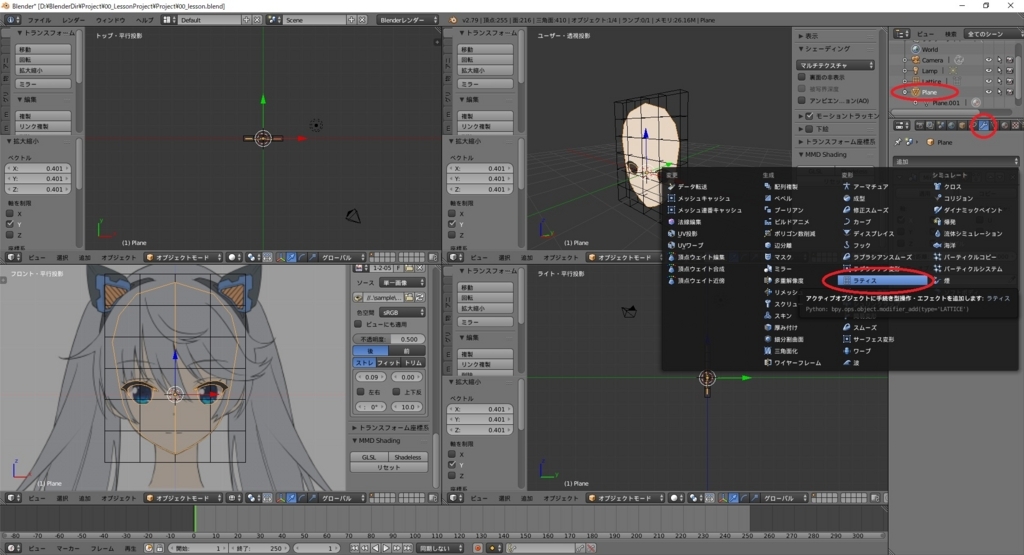Screen dimensions: 1024x555
Task: Select the Lamp row in the outliner
Action: click(930, 71)
